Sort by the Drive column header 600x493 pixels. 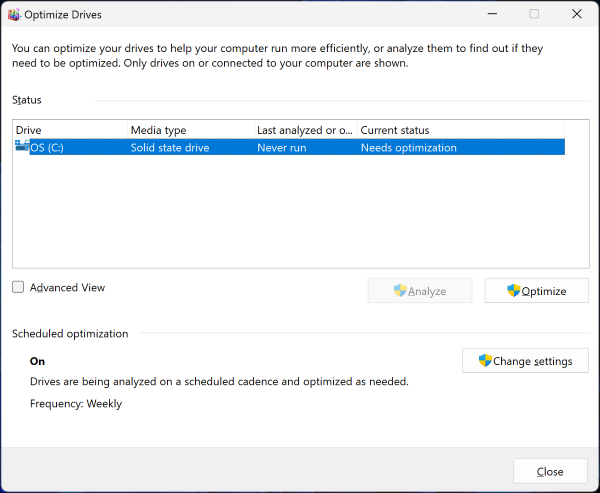(x=70, y=130)
